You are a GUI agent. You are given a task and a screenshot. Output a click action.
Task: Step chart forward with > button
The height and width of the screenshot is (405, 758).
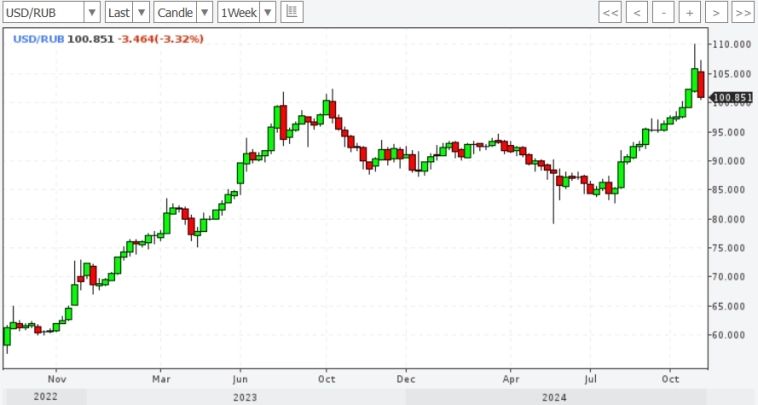click(x=716, y=13)
